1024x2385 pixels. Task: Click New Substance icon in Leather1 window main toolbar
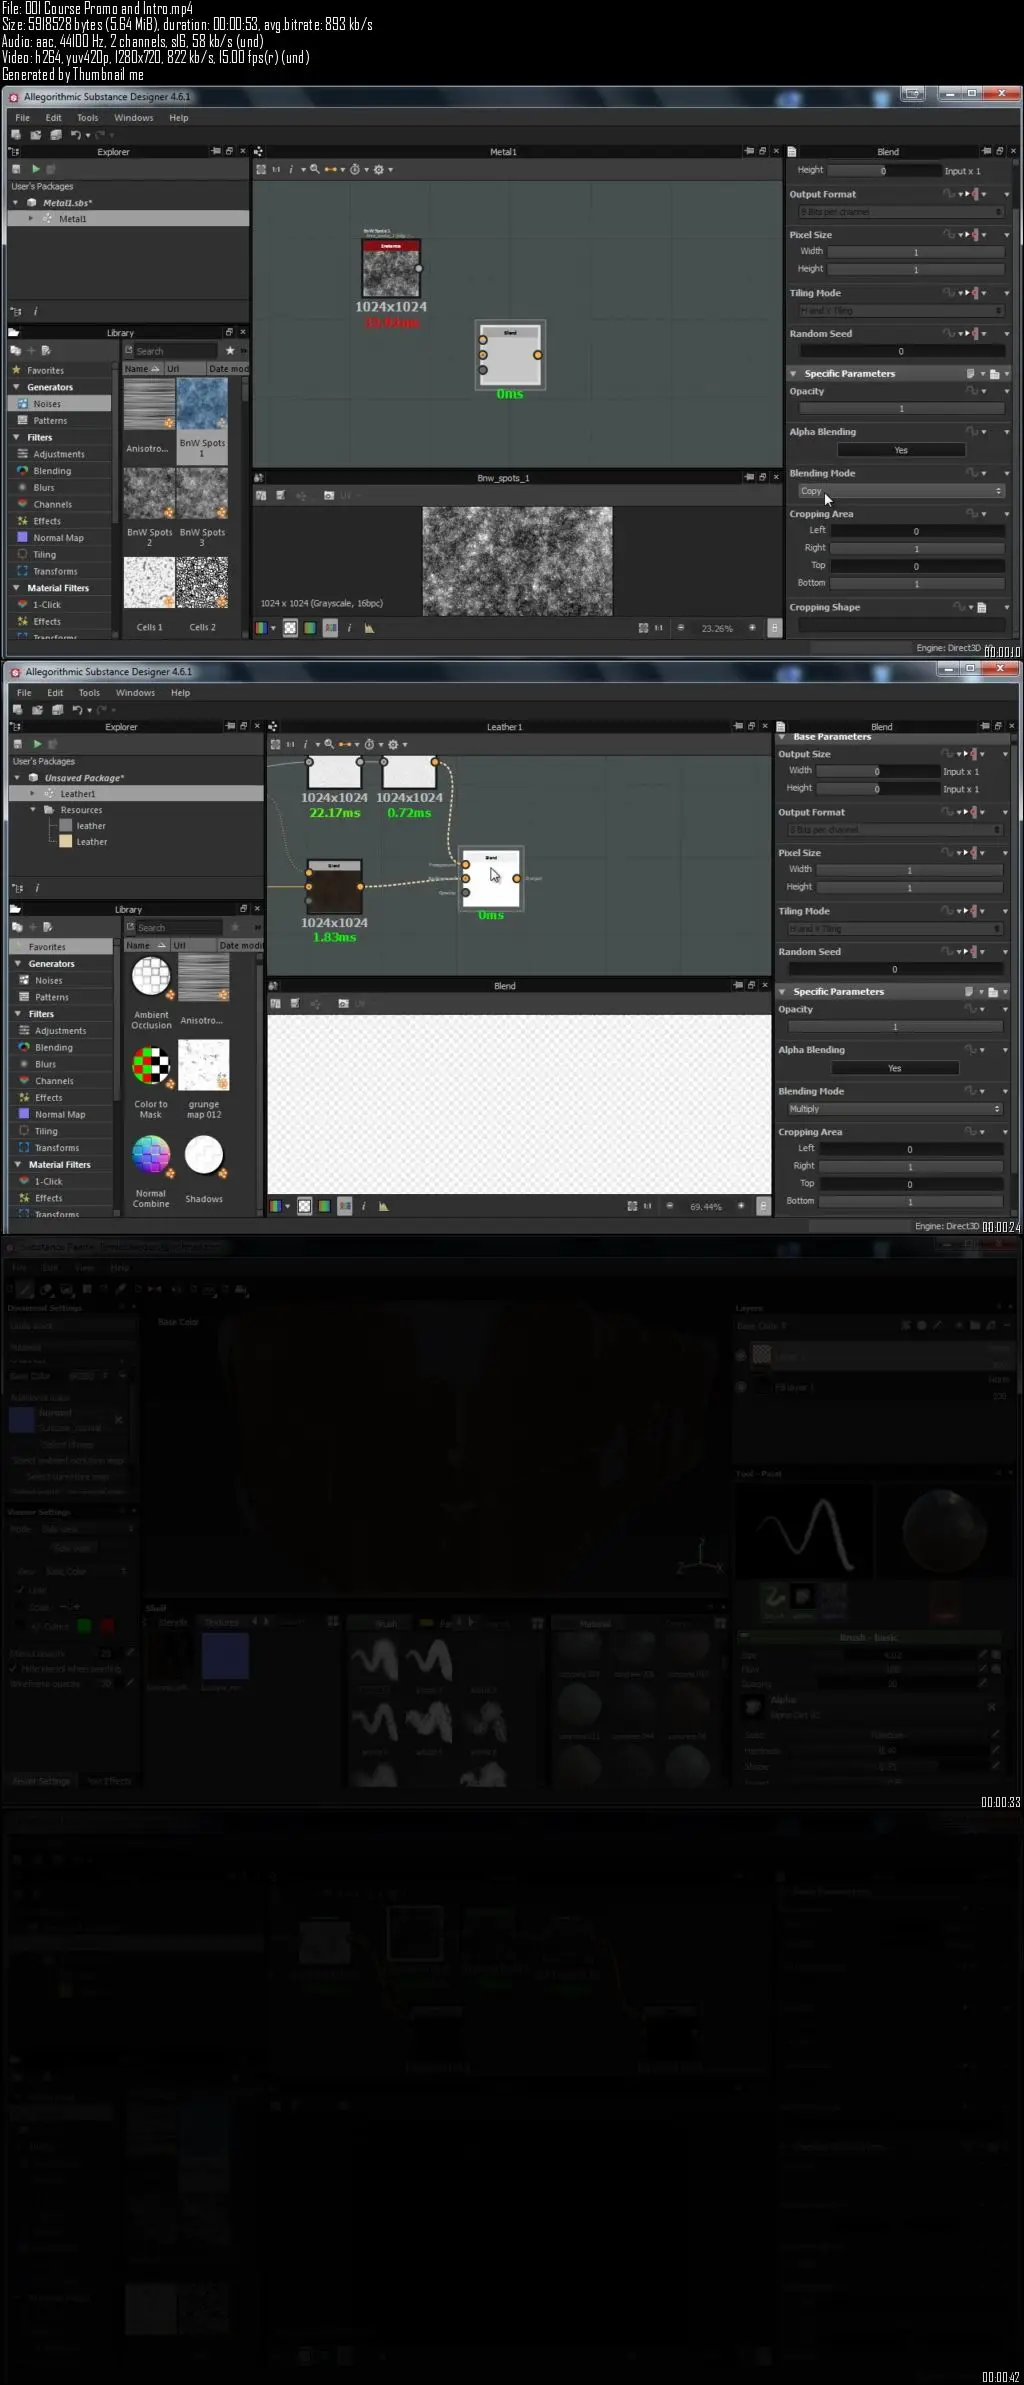click(x=17, y=710)
